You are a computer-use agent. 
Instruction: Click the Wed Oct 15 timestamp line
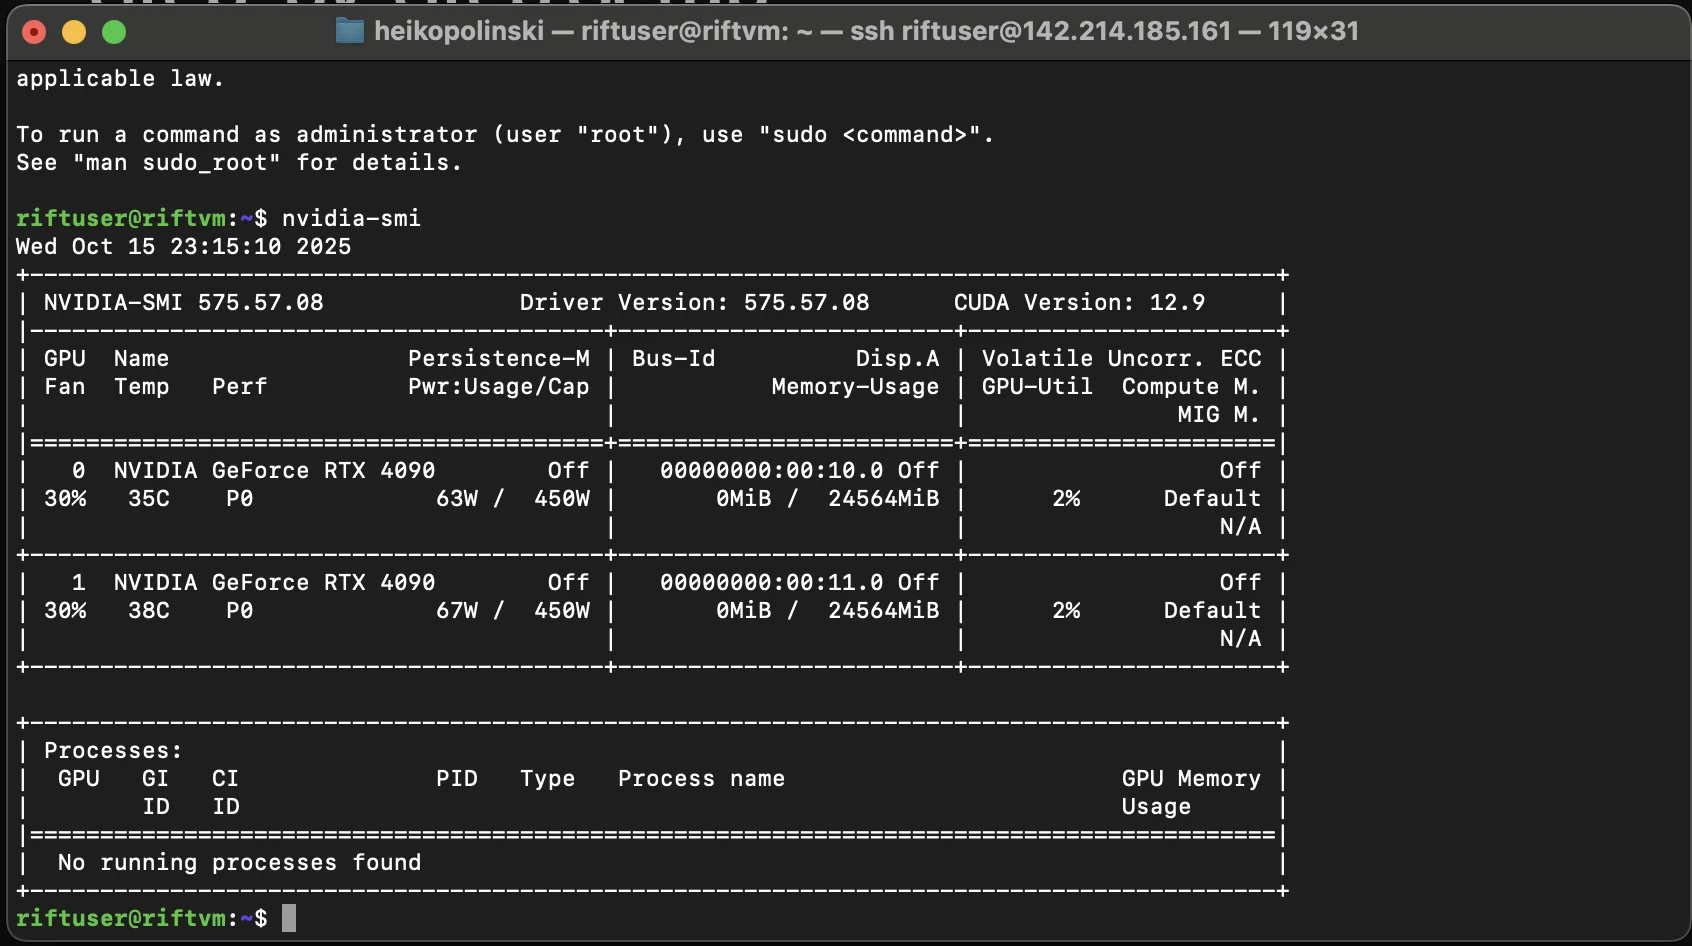183,246
